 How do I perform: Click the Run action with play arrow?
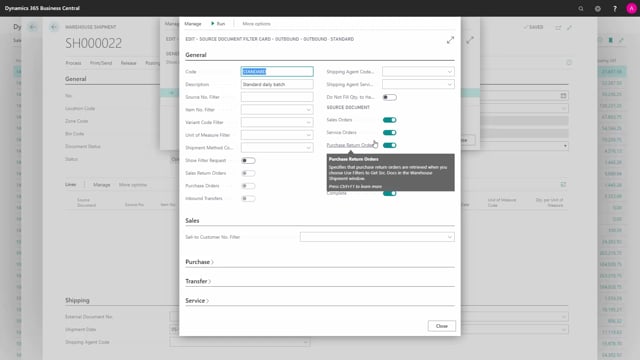[218, 24]
